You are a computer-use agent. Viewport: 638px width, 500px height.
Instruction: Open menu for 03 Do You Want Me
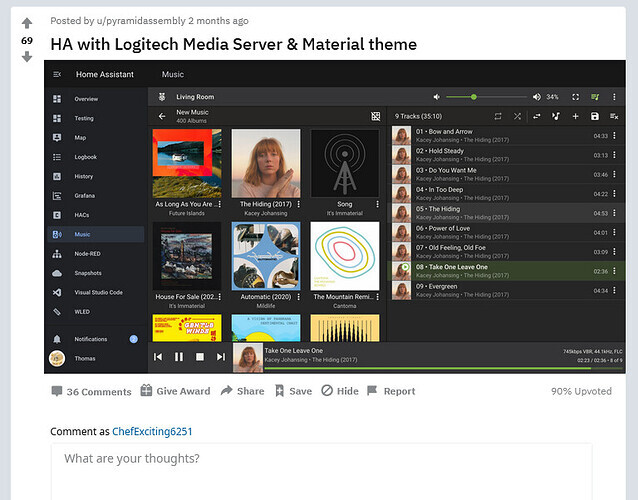tap(614, 174)
